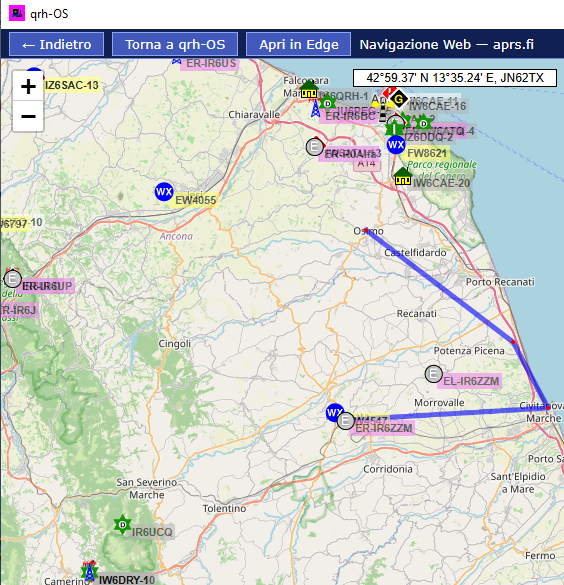Click the Recanati town name on map
Image resolution: width=564 pixels, height=585 pixels.
coord(416,313)
